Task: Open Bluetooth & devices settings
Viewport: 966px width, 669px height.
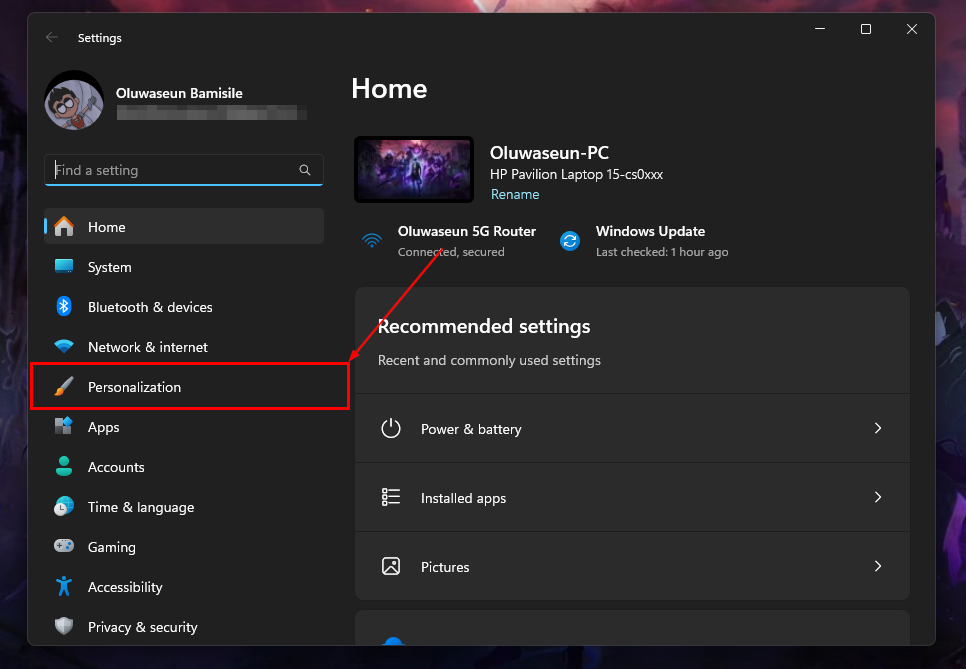Action: 184,307
